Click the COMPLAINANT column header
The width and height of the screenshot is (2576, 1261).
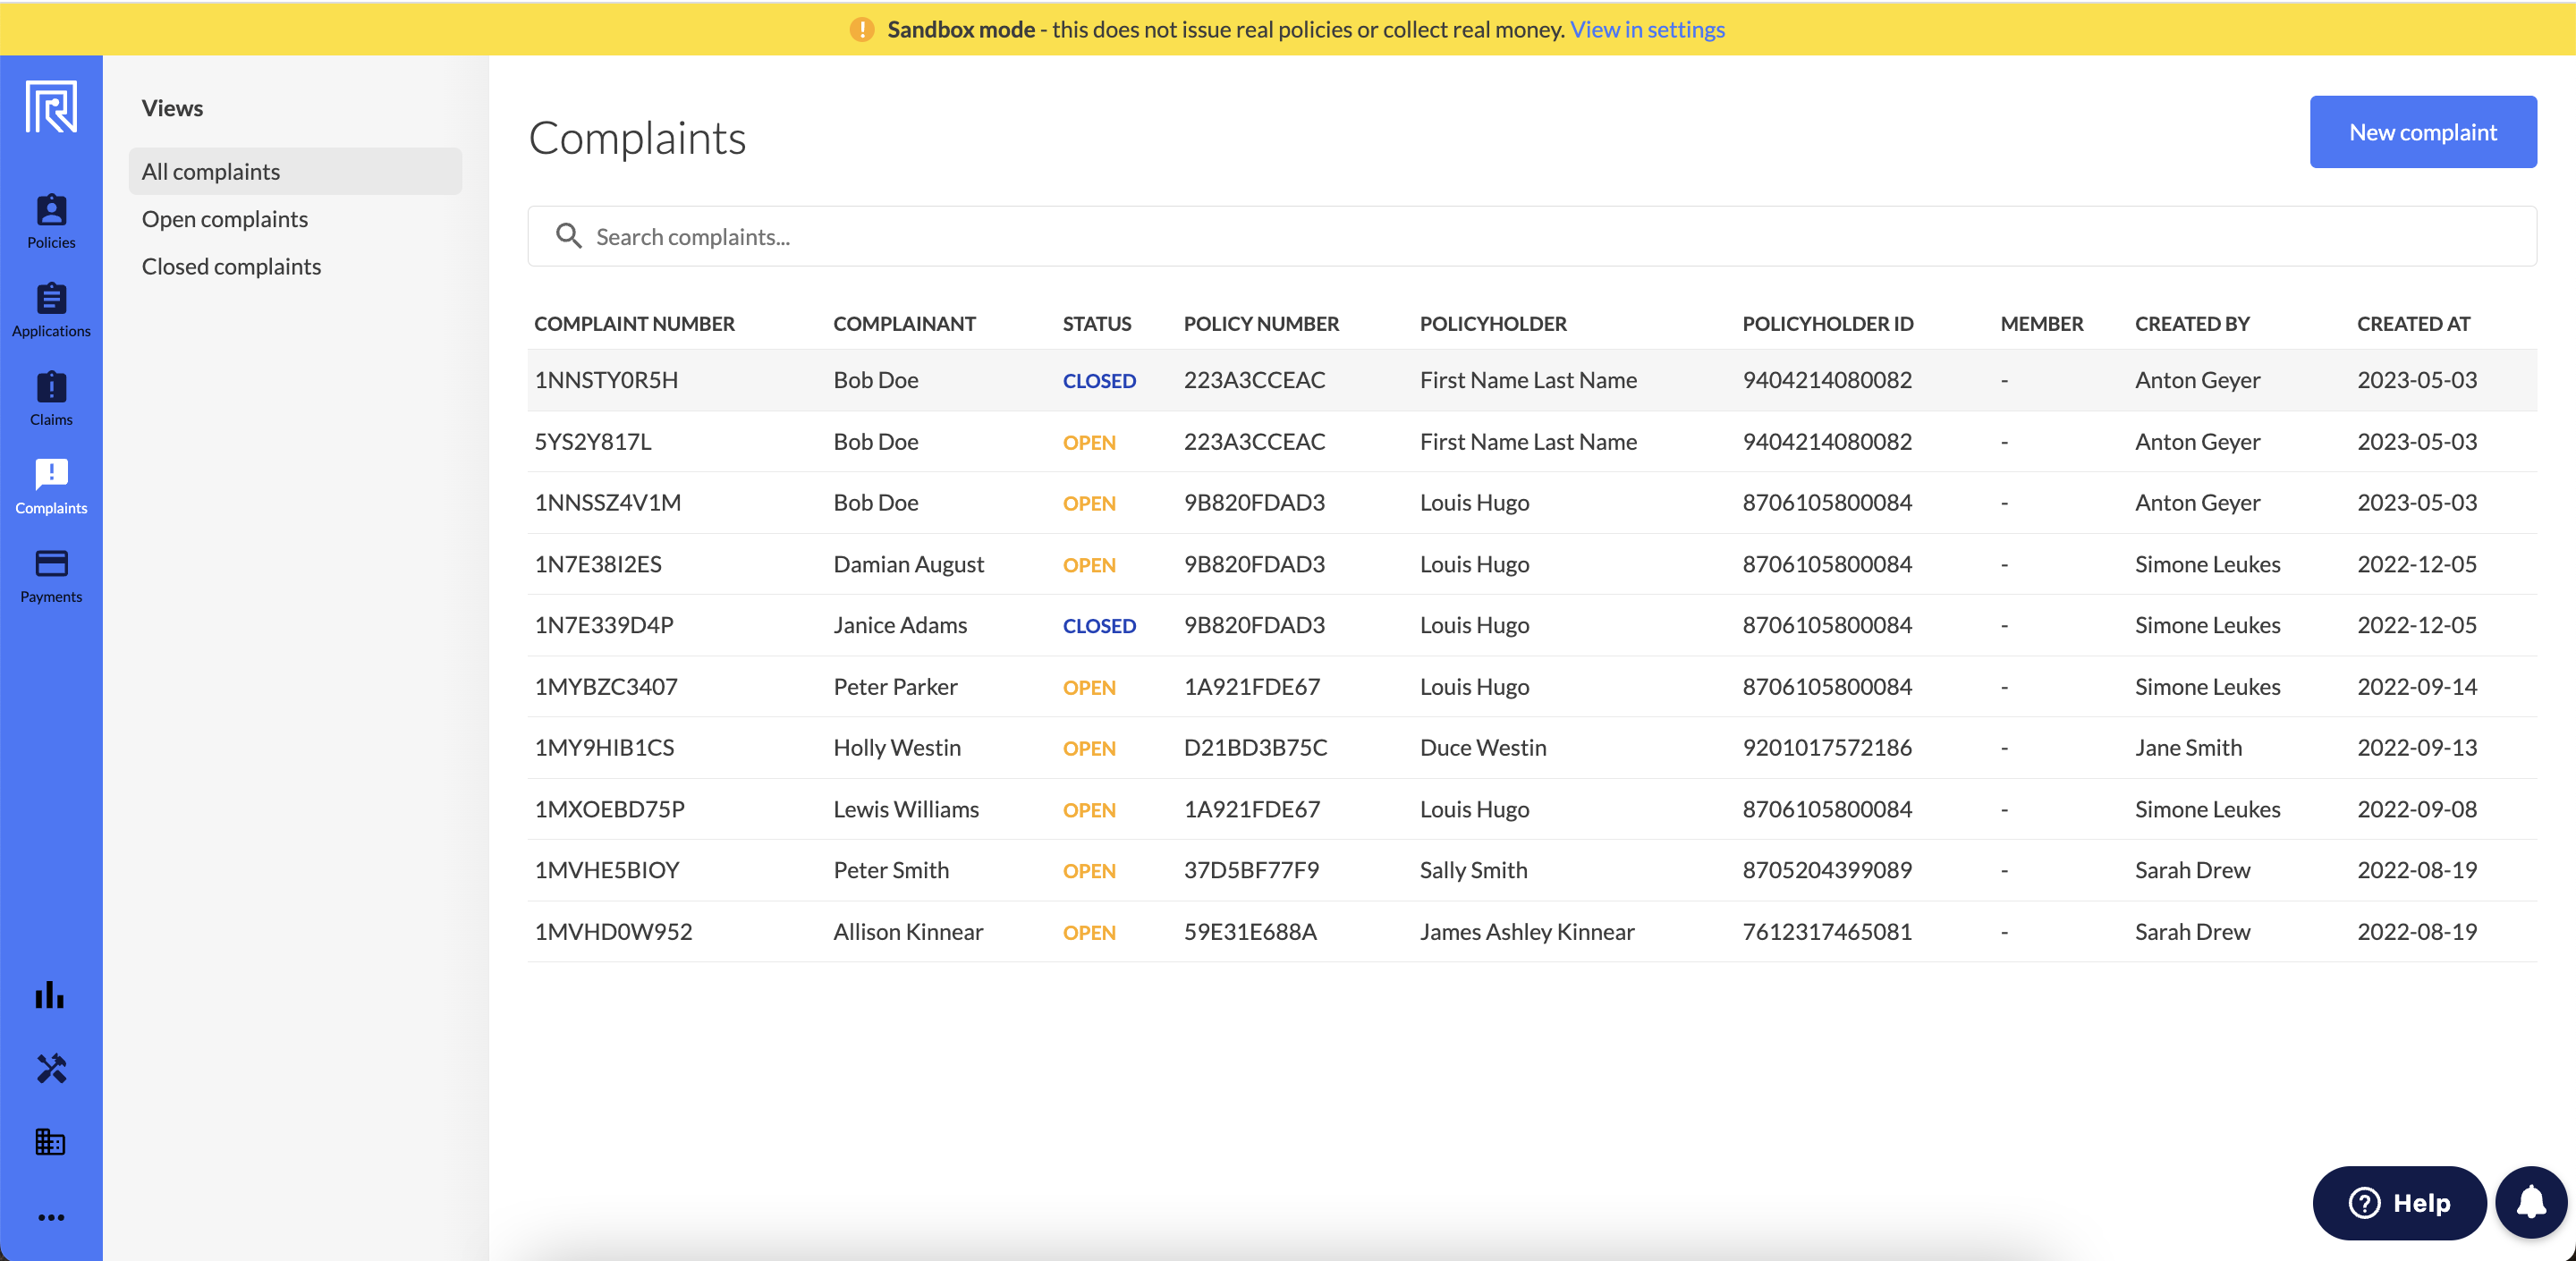pos(904,323)
